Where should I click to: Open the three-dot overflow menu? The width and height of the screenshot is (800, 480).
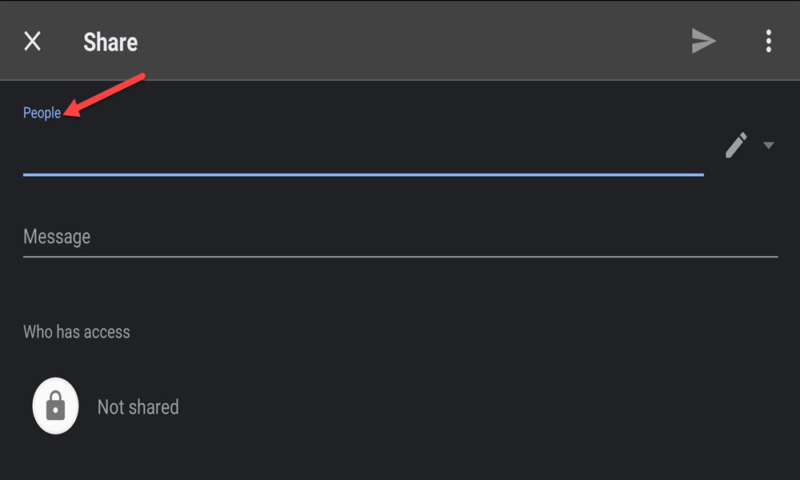coord(768,41)
